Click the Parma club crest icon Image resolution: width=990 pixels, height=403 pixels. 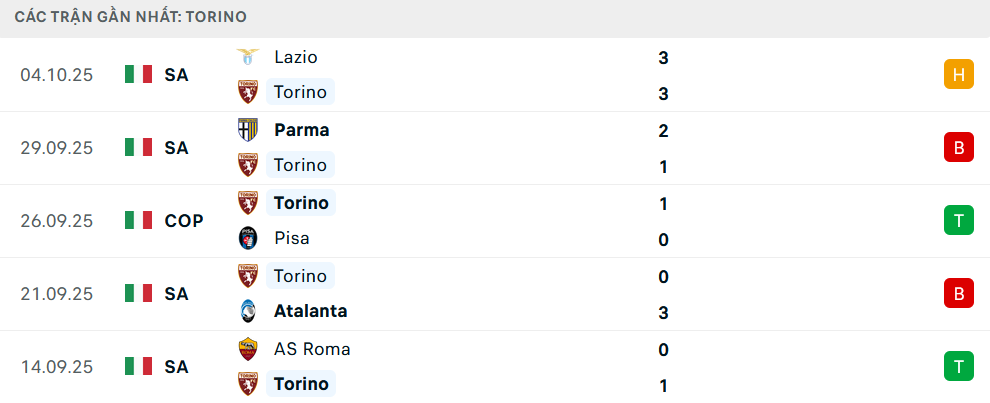247,130
